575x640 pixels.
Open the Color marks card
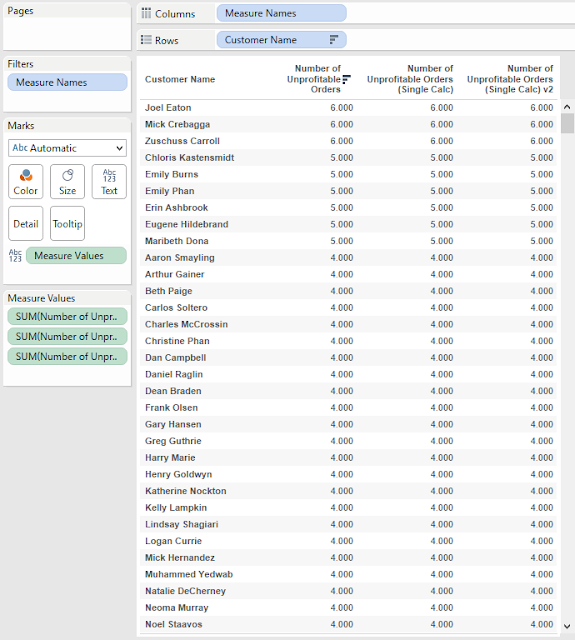click(x=25, y=182)
